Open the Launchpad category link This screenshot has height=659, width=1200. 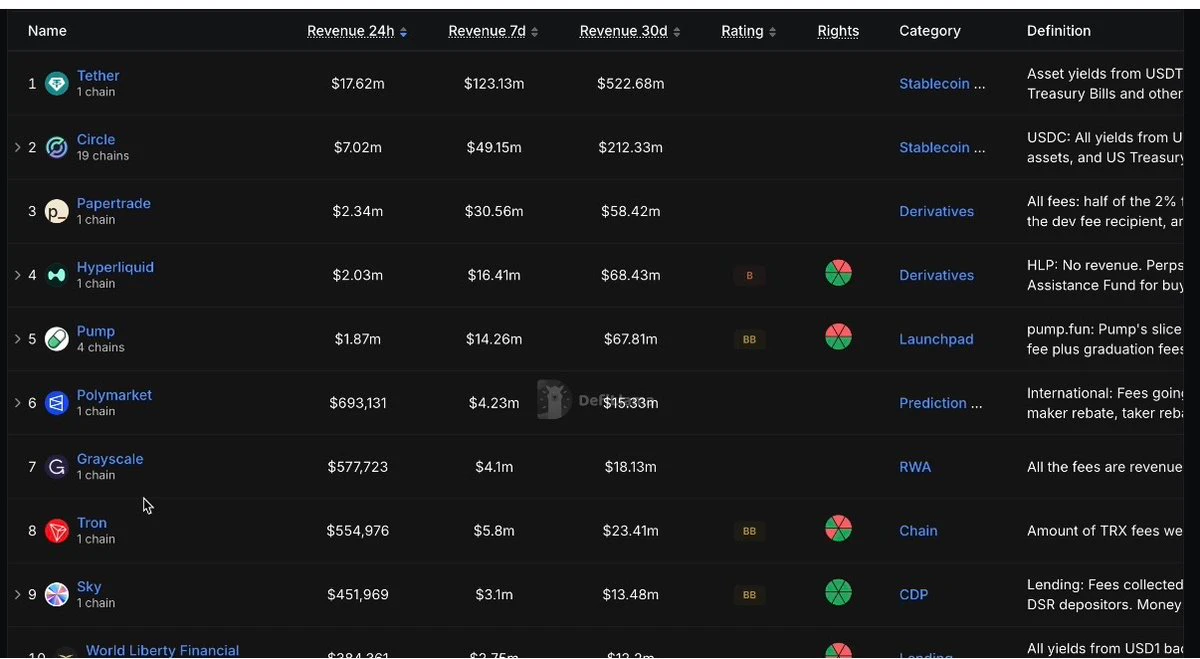(936, 340)
